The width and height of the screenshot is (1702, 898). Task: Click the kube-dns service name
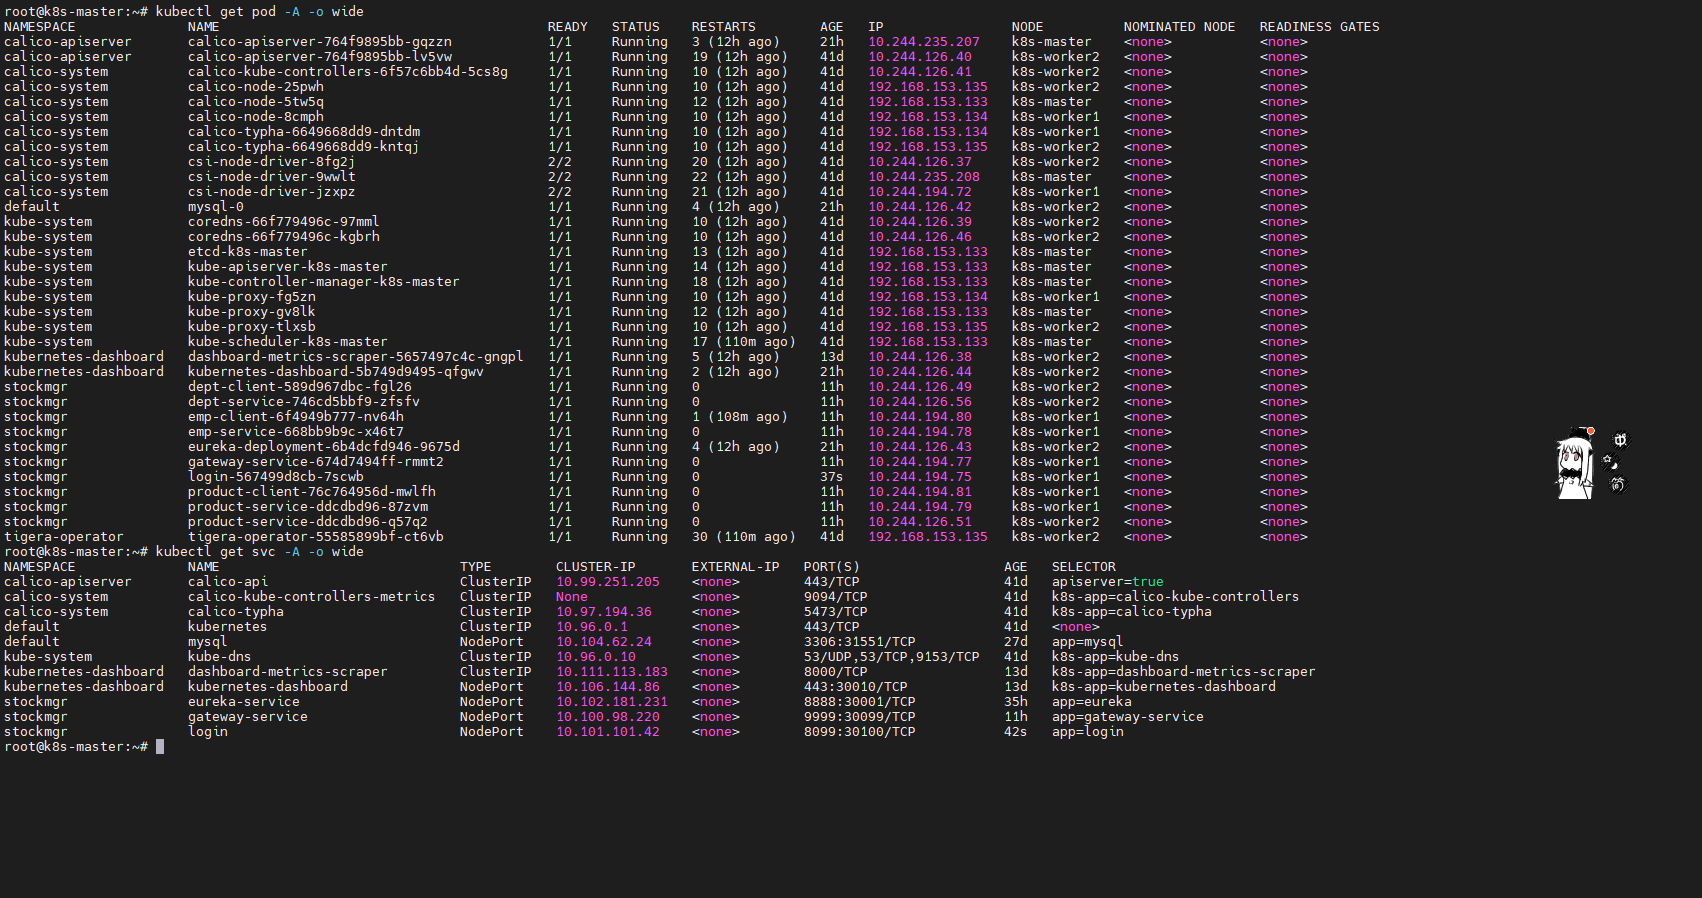pyautogui.click(x=219, y=657)
